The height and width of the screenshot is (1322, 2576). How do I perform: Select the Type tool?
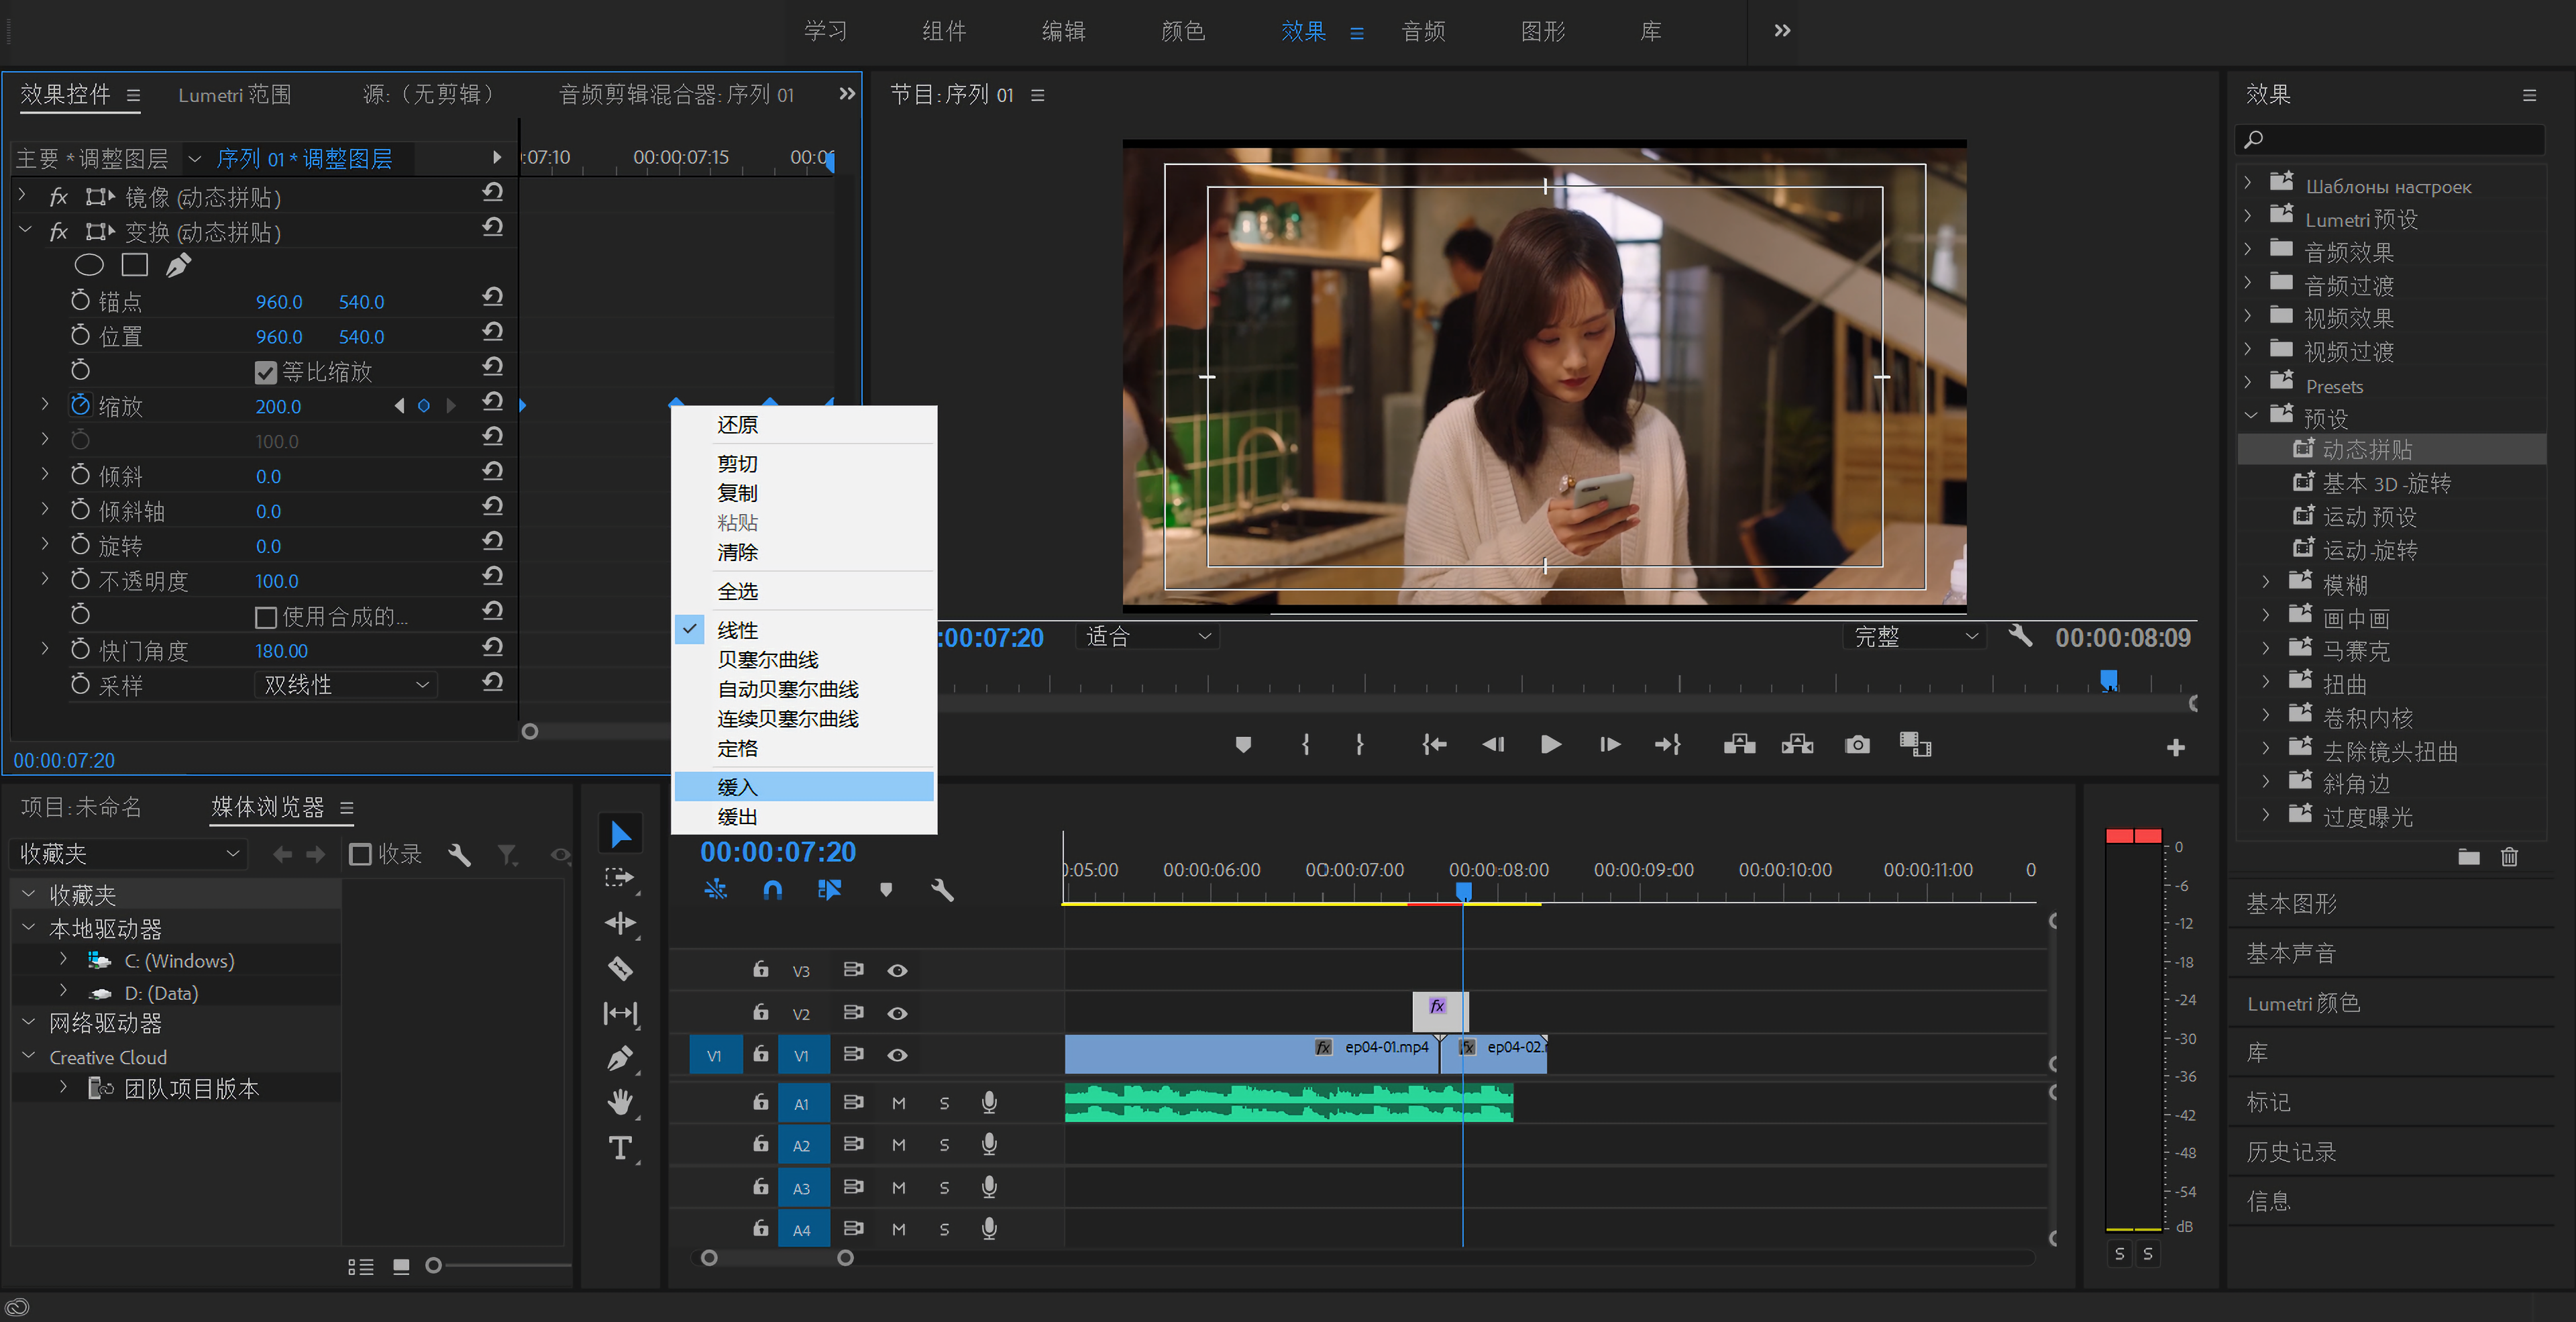[x=620, y=1148]
